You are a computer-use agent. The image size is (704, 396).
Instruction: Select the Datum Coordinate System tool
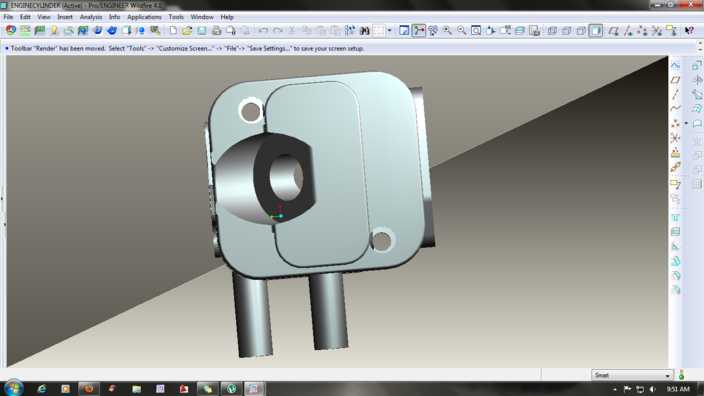pos(675,138)
